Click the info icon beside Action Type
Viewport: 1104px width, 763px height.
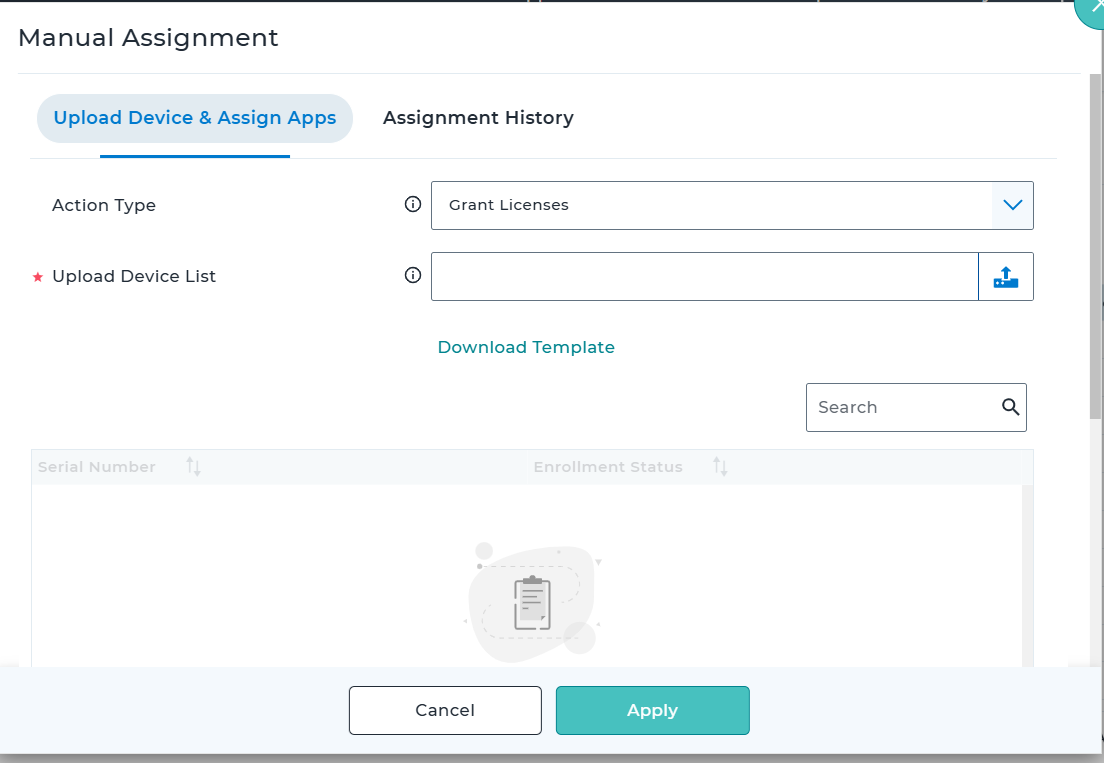pos(412,205)
